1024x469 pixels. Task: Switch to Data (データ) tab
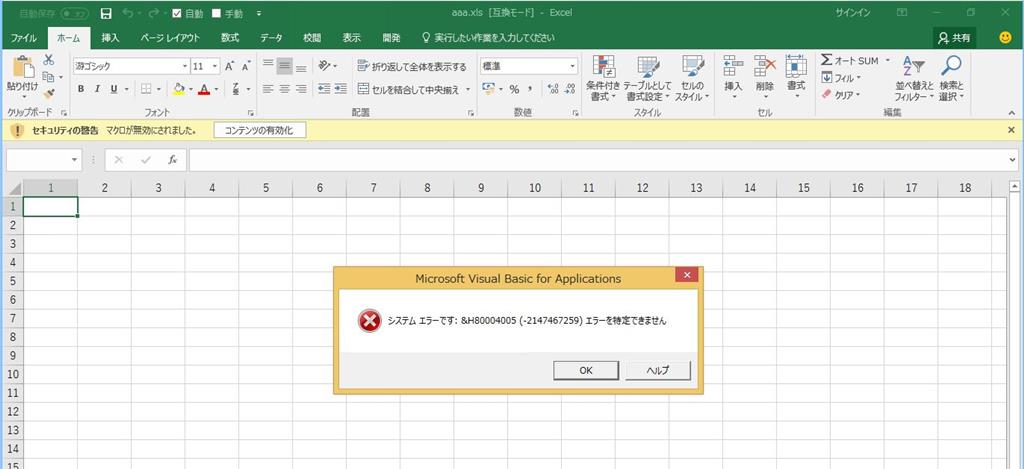pos(272,38)
